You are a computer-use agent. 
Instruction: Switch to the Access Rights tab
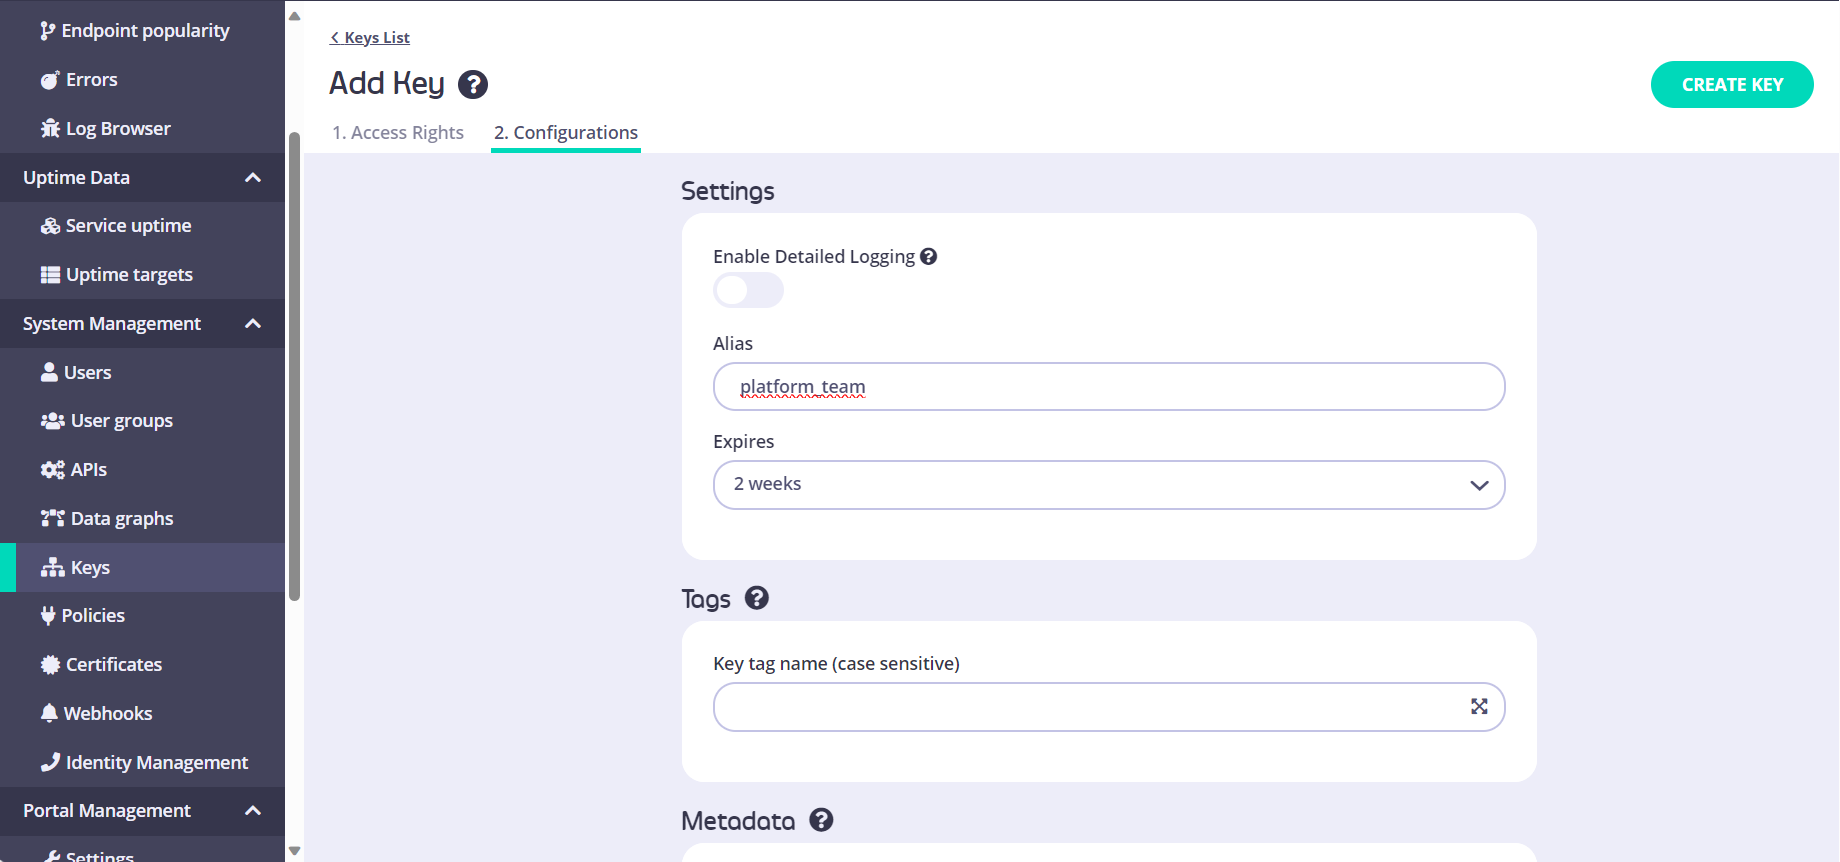[x=398, y=133]
